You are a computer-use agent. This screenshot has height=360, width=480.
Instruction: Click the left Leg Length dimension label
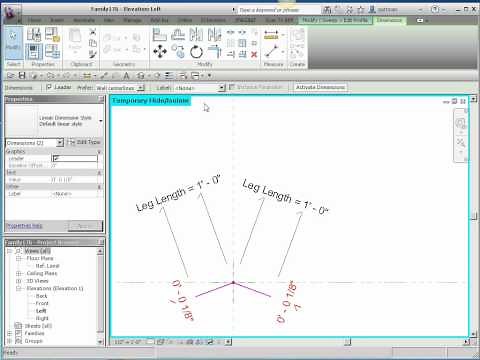178,193
